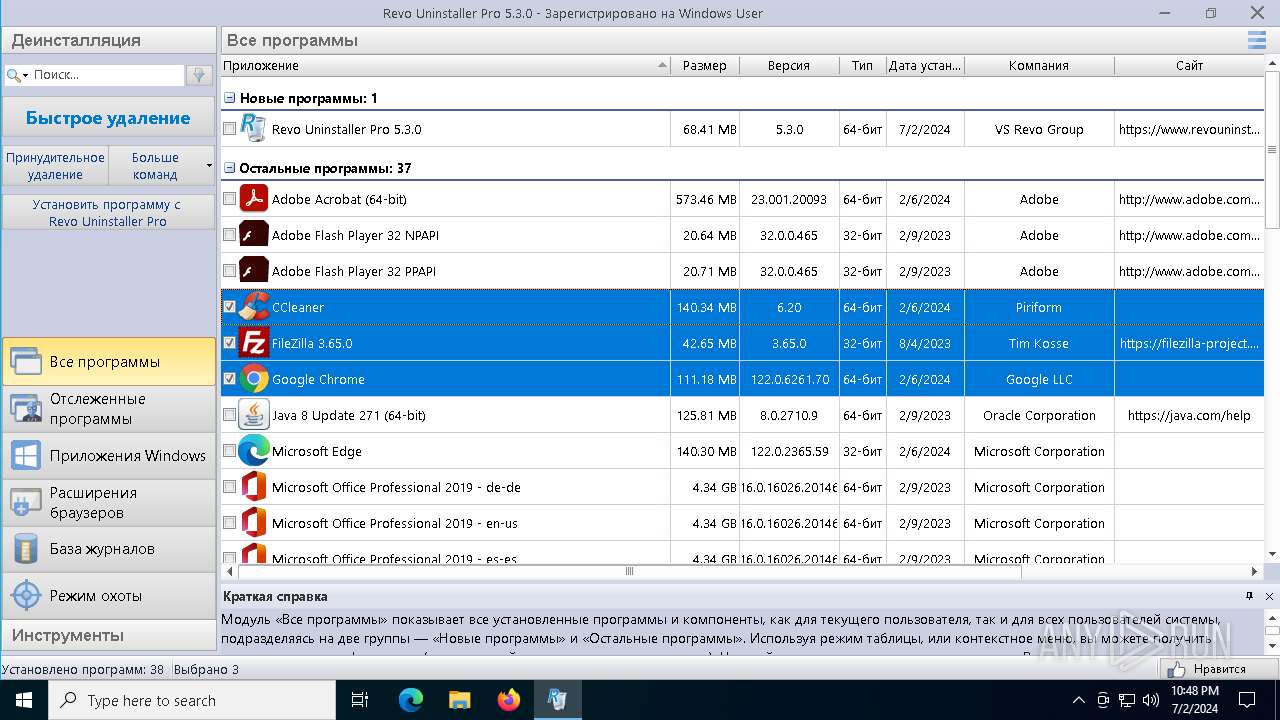
Task: Uncheck the FileZilla 3.65.0 checkbox
Action: (230, 343)
